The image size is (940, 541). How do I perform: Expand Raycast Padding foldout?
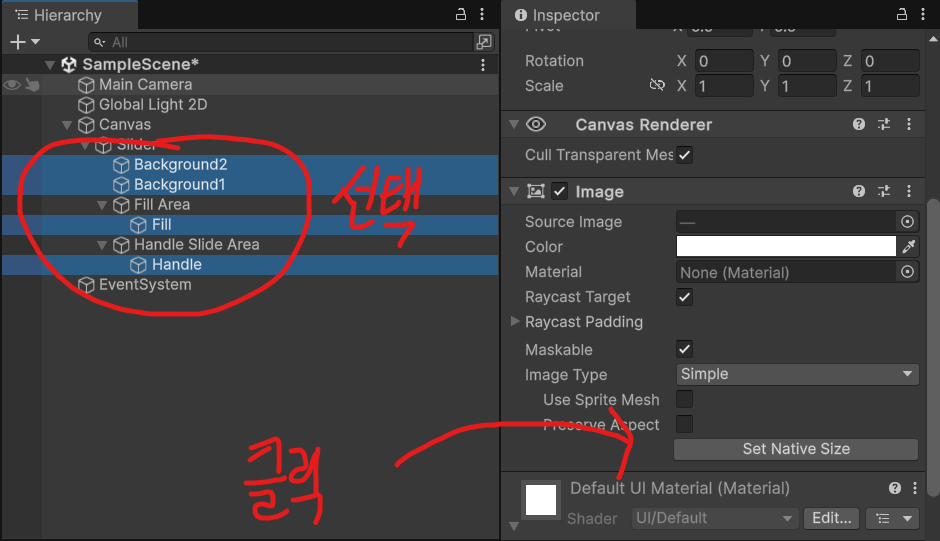pyautogui.click(x=514, y=321)
